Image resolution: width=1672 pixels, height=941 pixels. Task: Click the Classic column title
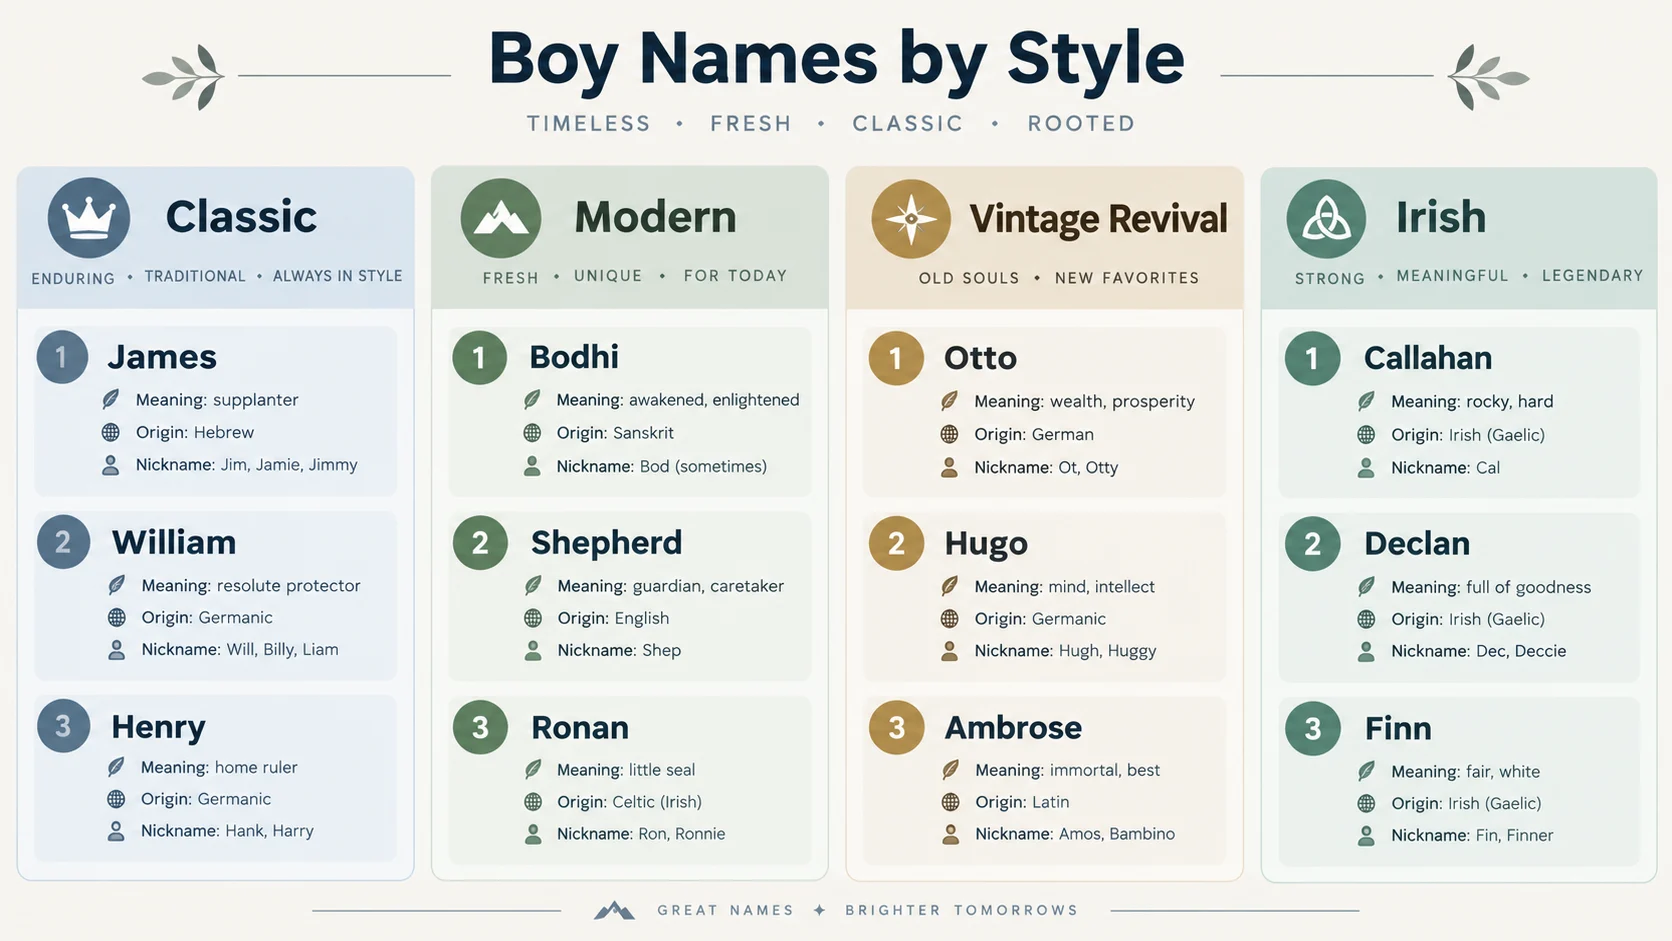[241, 217]
